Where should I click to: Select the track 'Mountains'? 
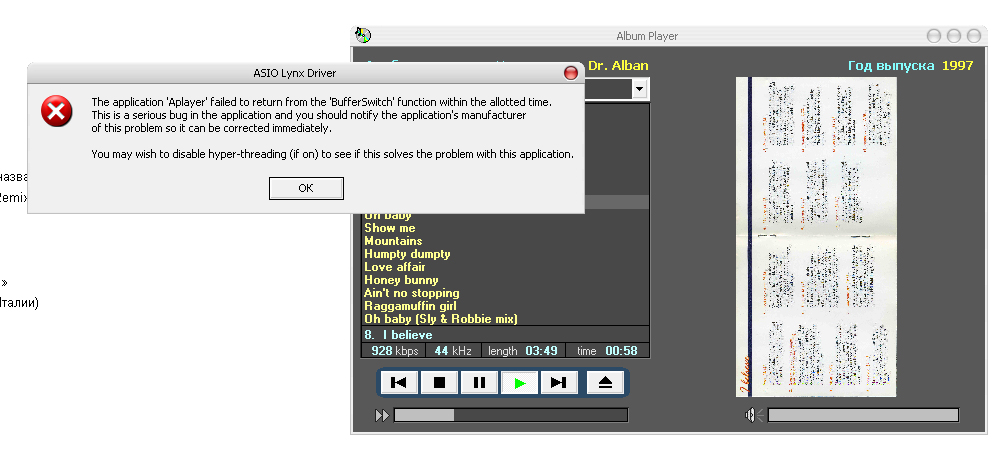[393, 241]
